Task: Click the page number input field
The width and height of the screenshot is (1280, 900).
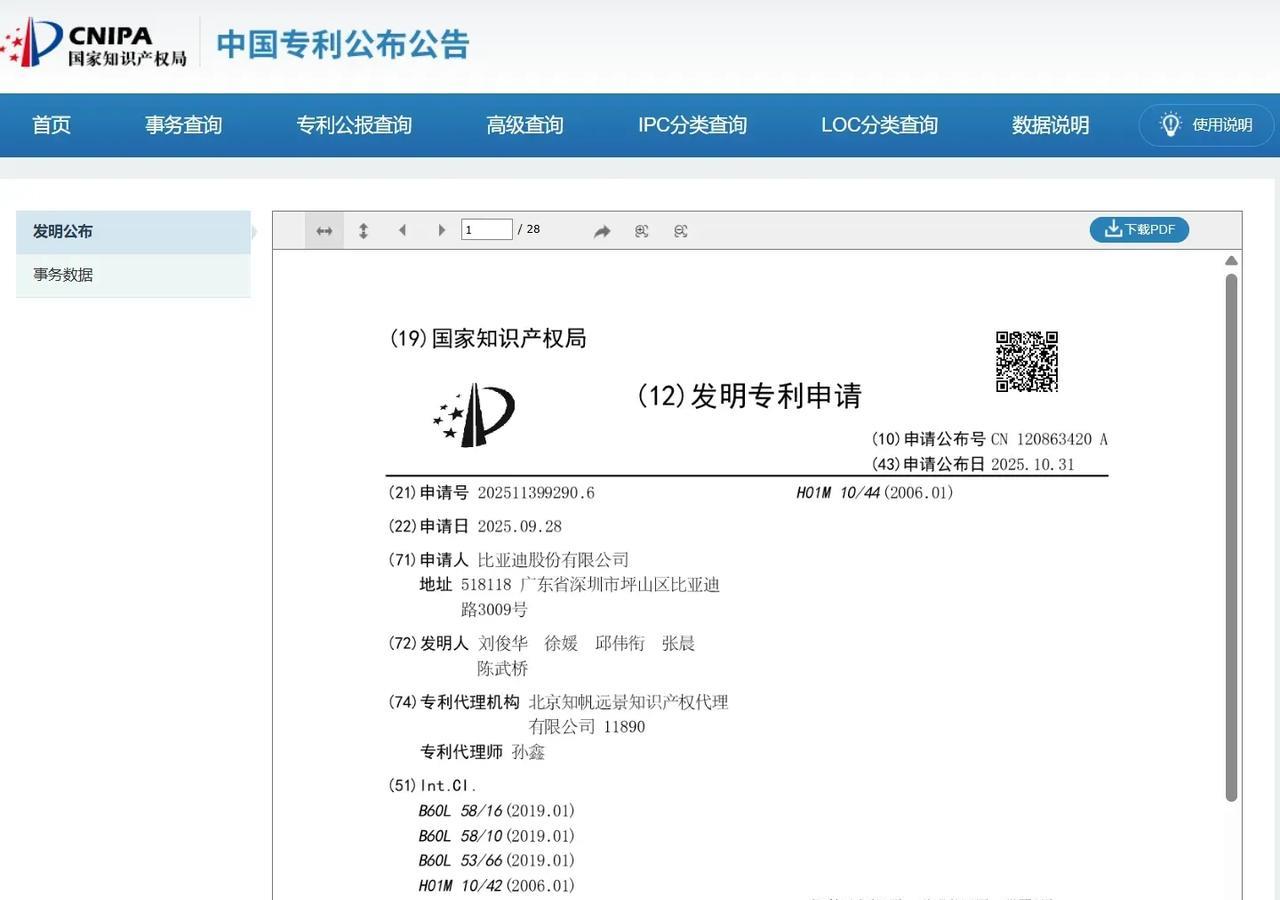Action: (x=487, y=230)
